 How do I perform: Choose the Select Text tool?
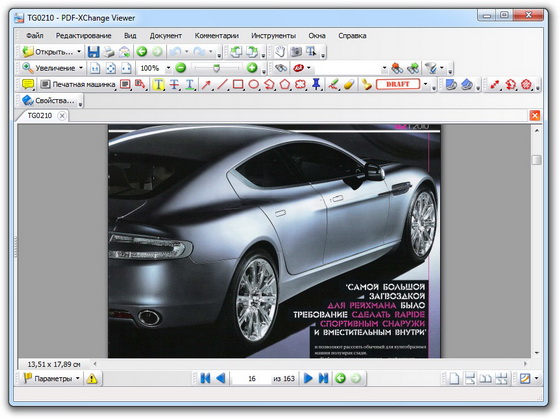(311, 52)
